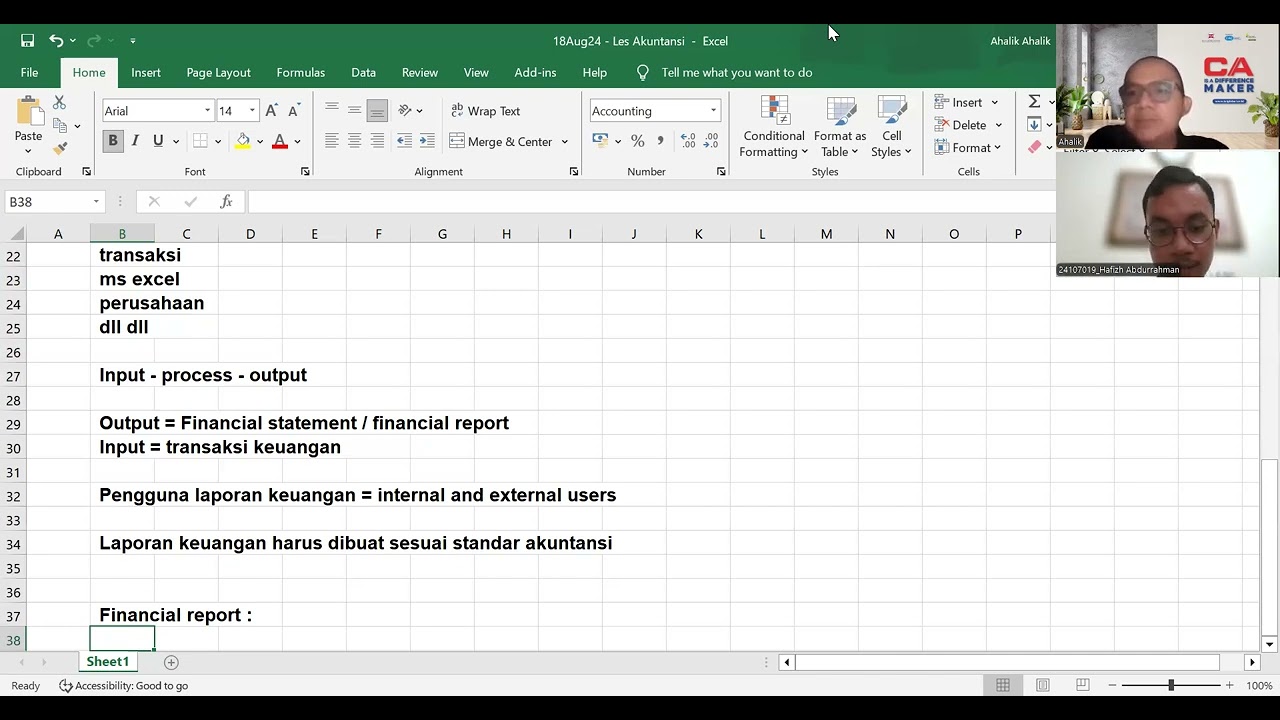
Task: Toggle Align Left button
Action: [332, 141]
